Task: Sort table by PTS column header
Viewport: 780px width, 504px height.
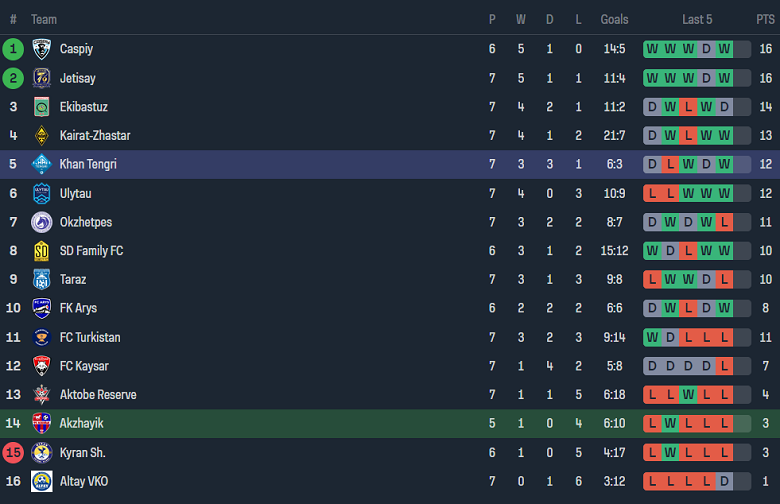Action: [x=764, y=19]
